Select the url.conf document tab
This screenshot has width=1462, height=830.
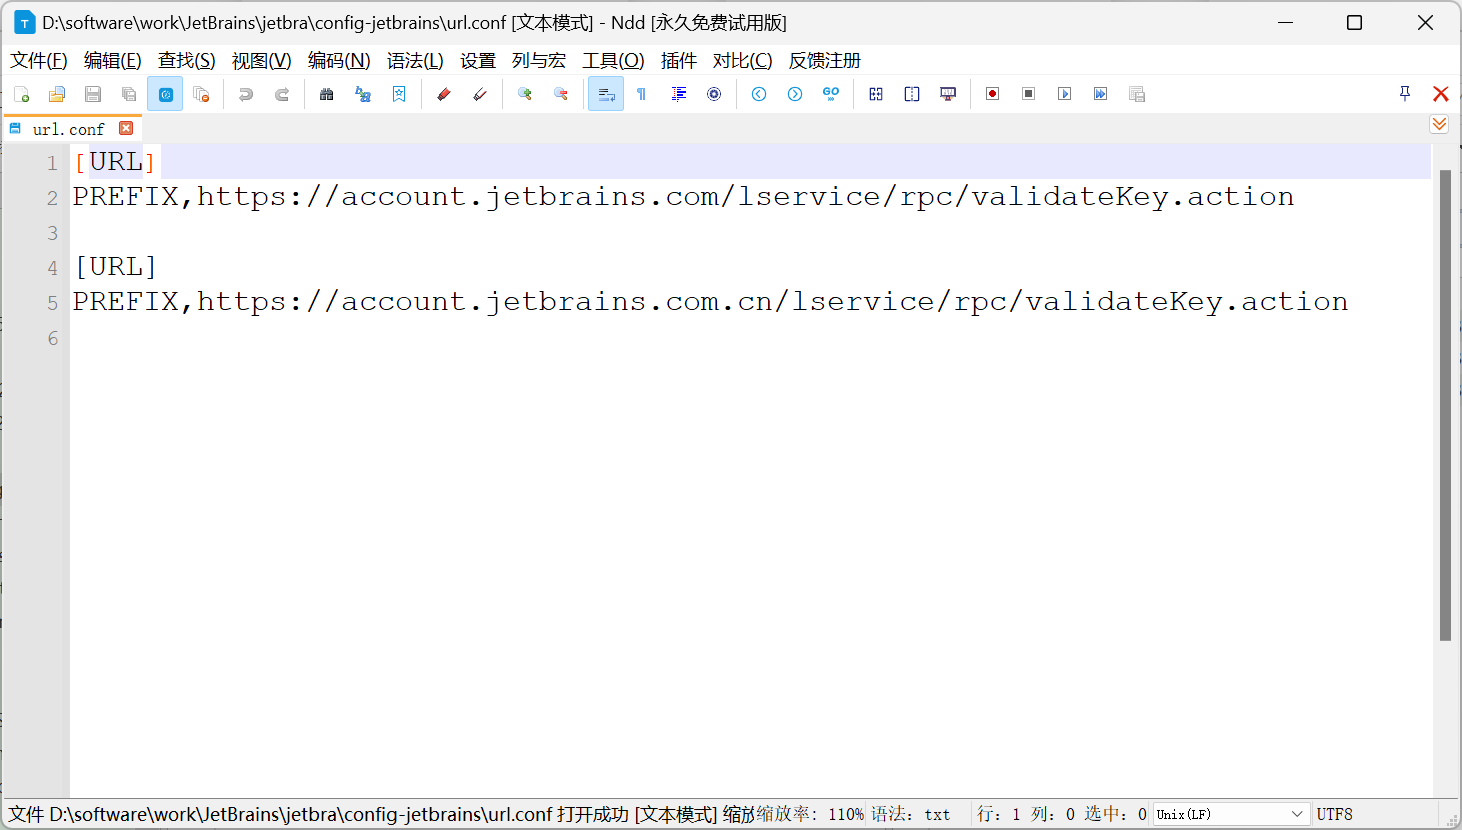pos(68,129)
